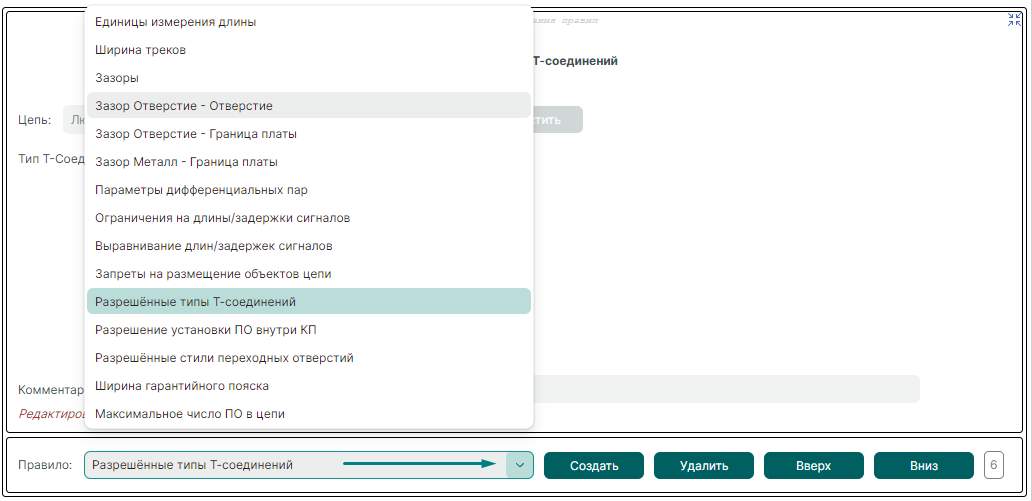
Task: Click the comment input field
Action: pos(725,389)
